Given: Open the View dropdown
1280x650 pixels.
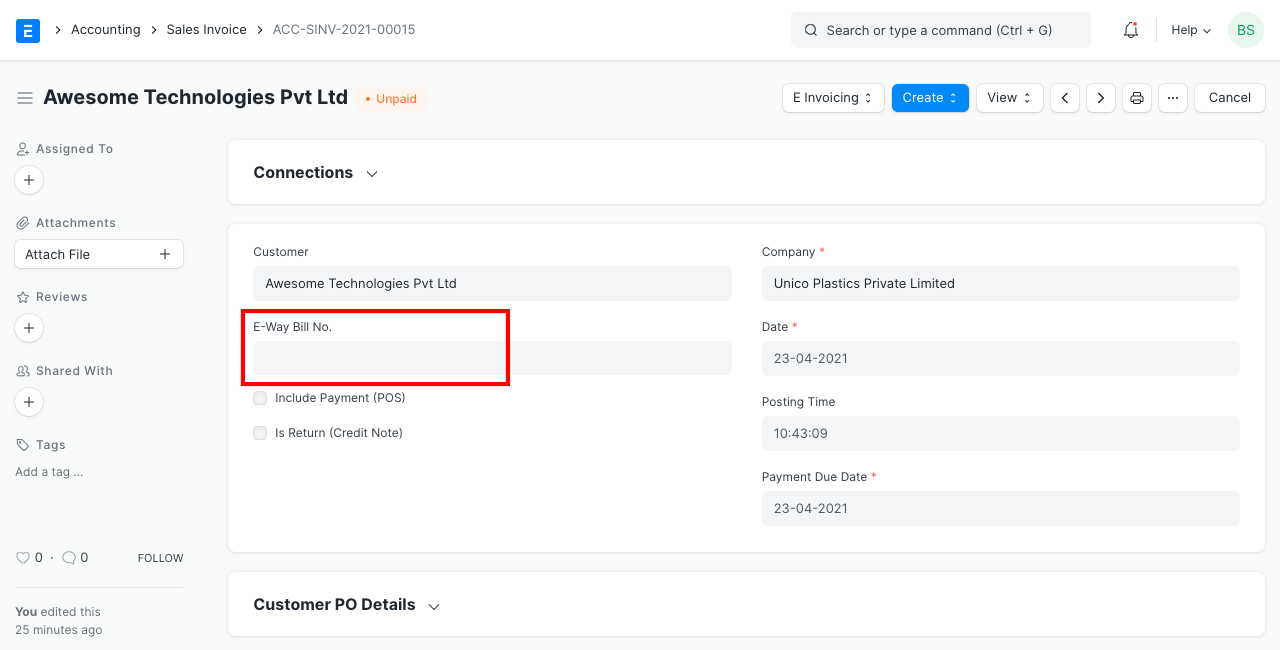Looking at the screenshot, I should coord(1009,97).
